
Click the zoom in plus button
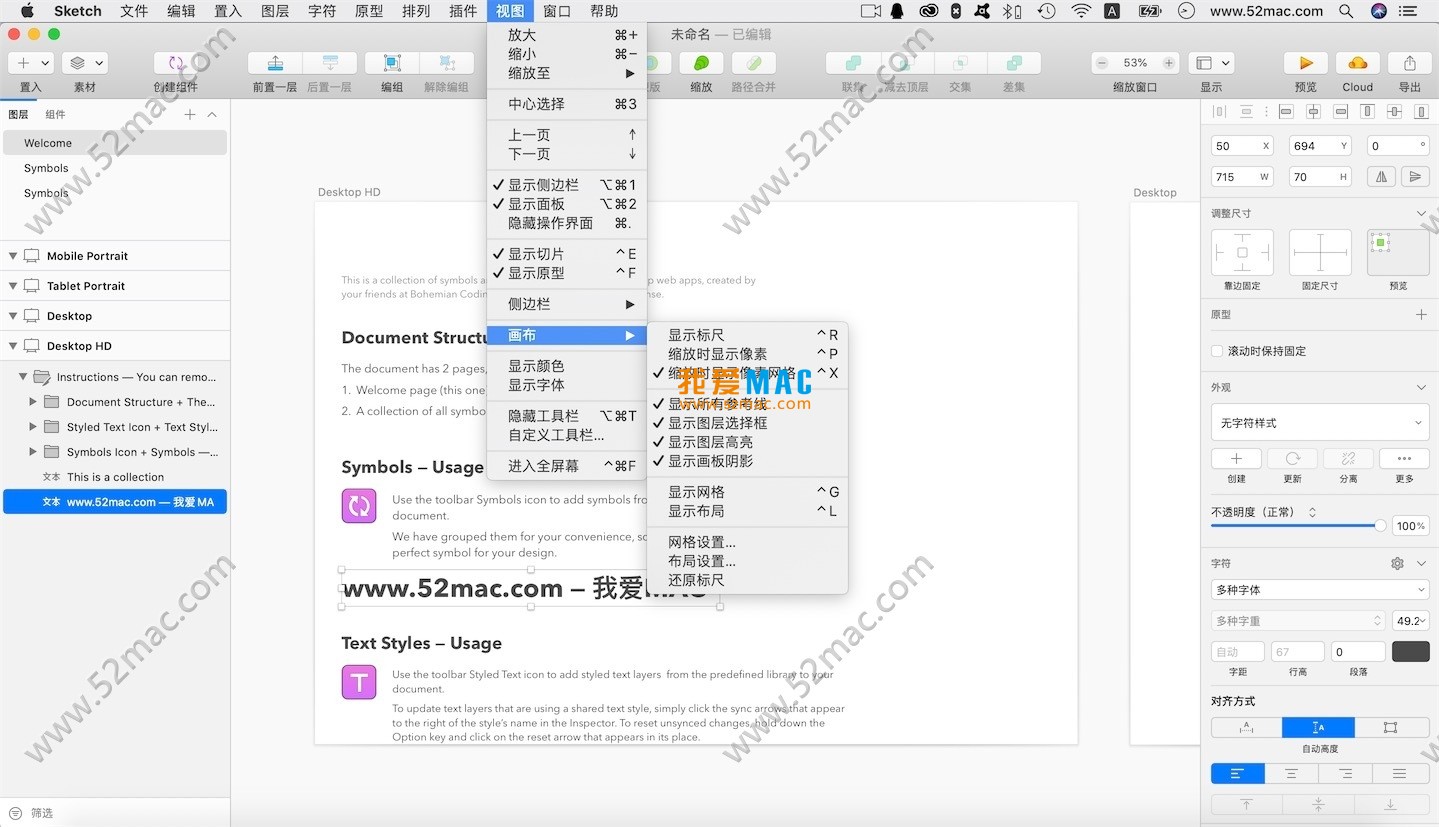coord(1170,63)
